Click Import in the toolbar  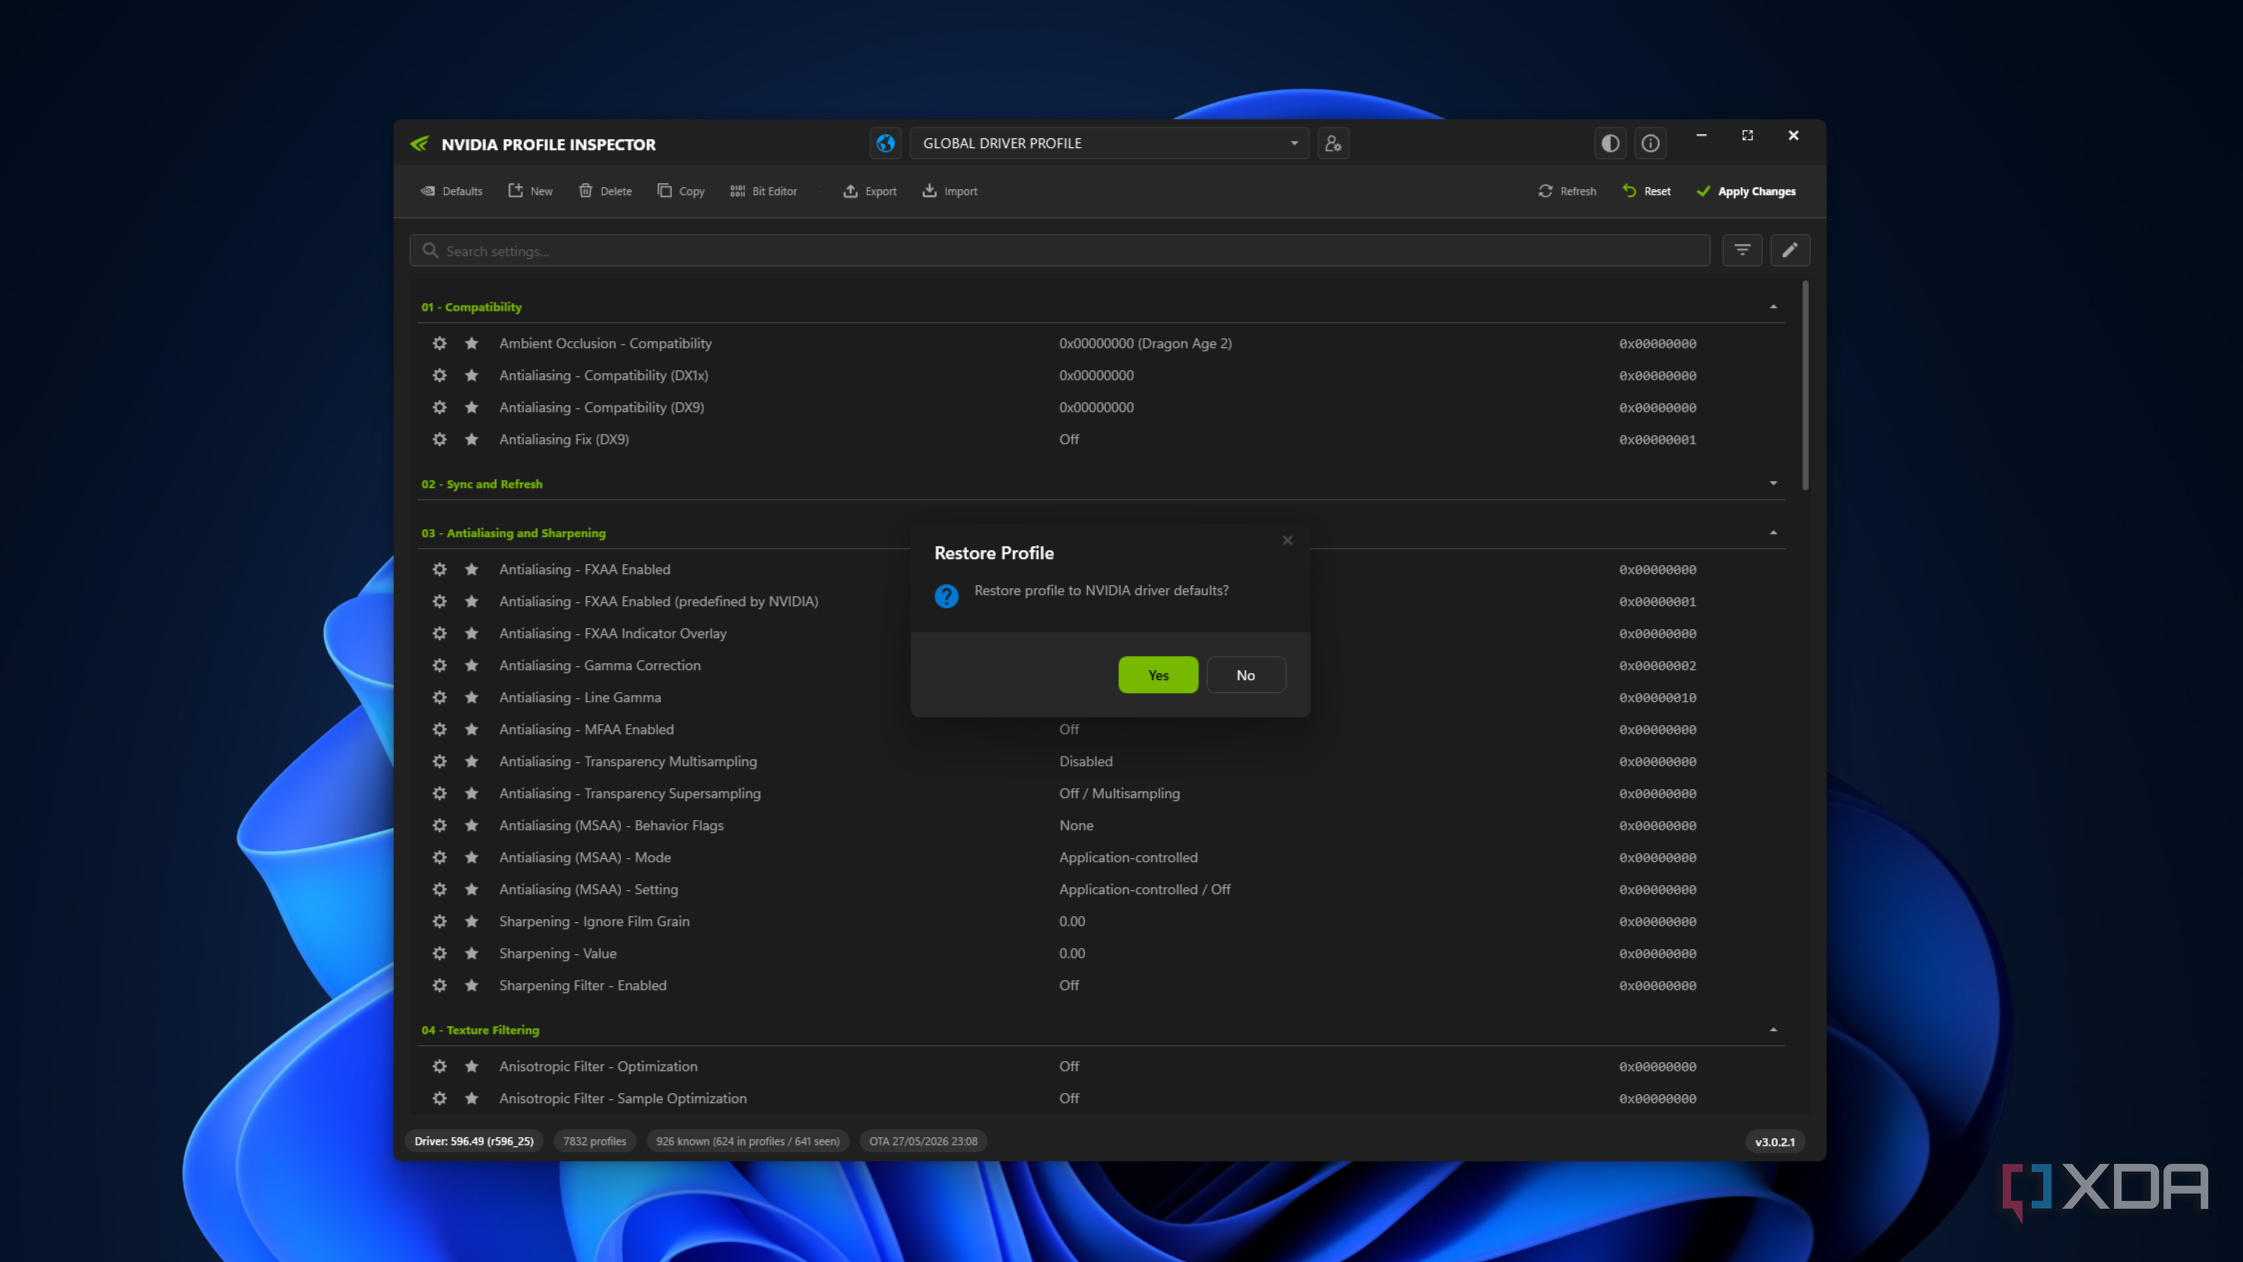950,191
